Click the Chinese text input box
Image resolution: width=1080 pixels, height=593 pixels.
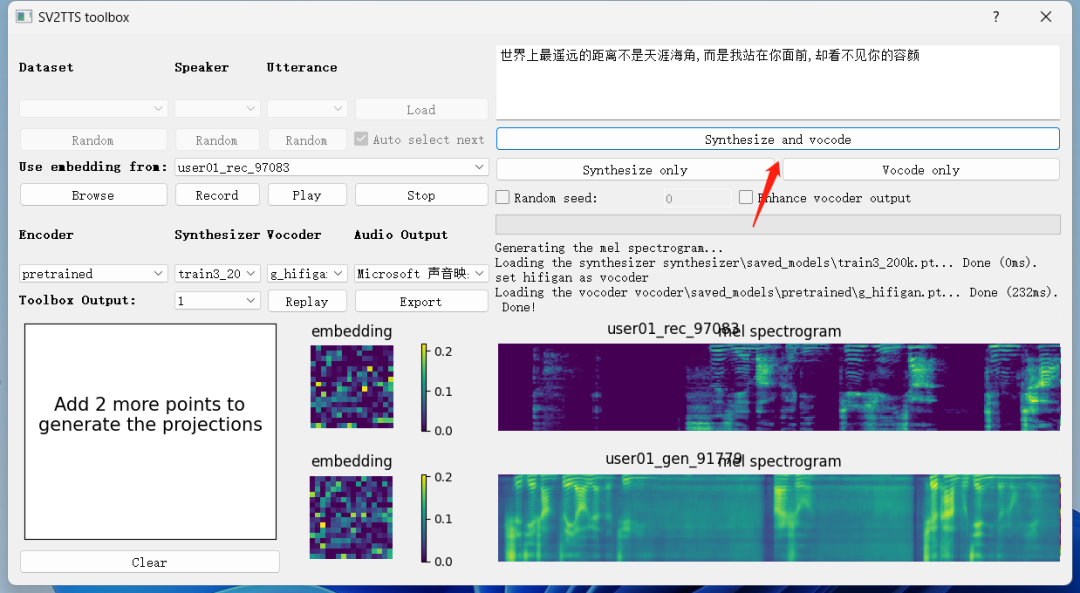[777, 83]
